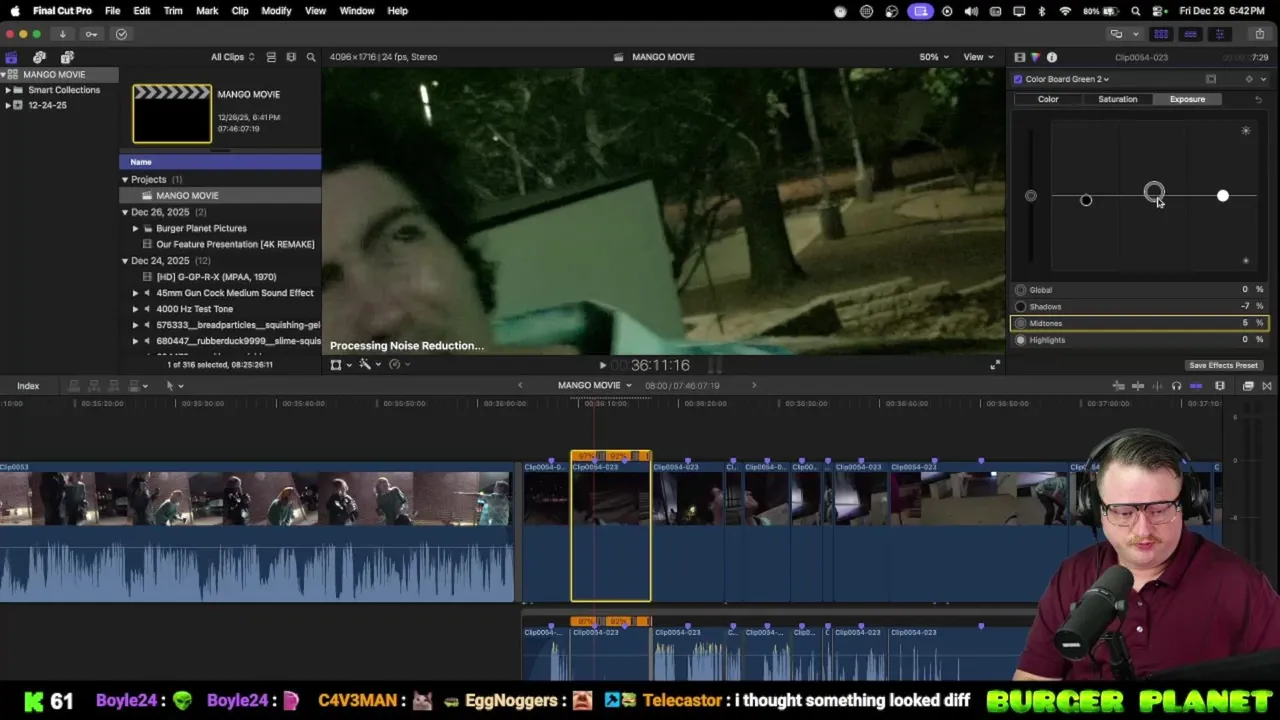The width and height of the screenshot is (1280, 720).
Task: Open background tasks checkmark button
Action: point(121,34)
